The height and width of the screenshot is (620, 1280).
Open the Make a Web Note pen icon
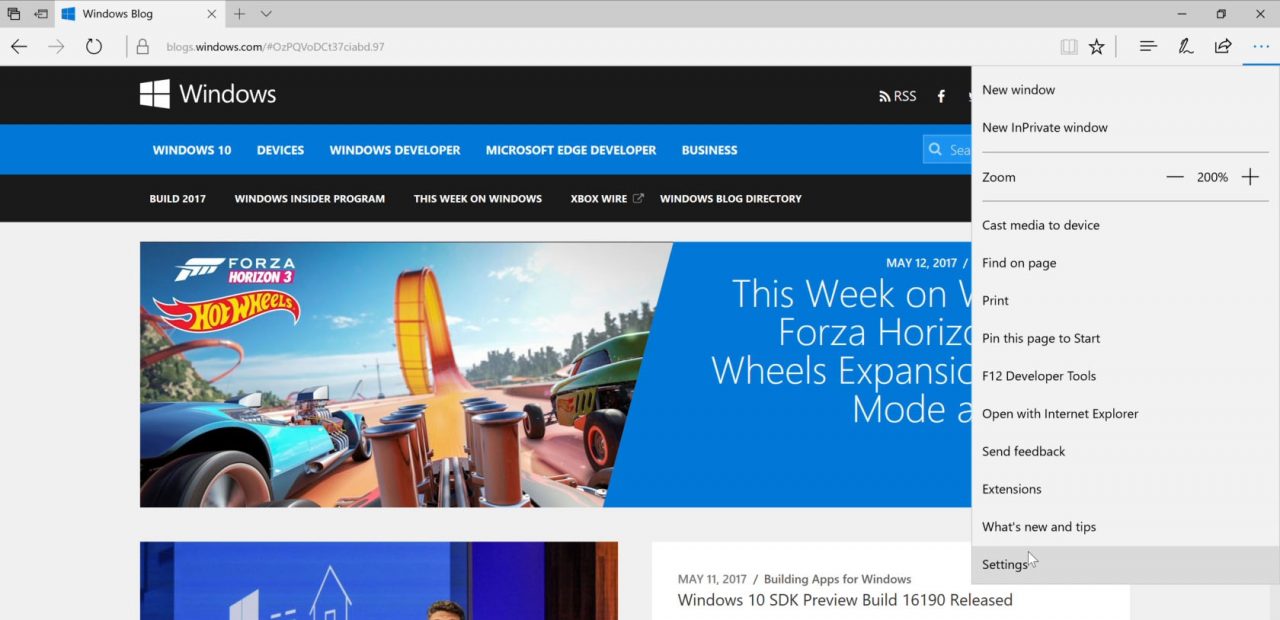[x=1186, y=46]
